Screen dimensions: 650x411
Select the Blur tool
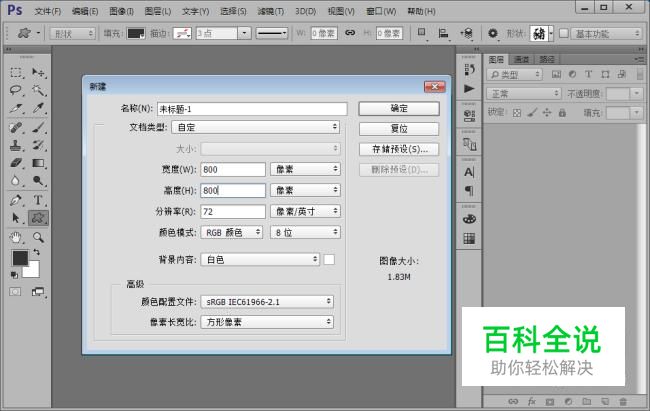tap(16, 181)
